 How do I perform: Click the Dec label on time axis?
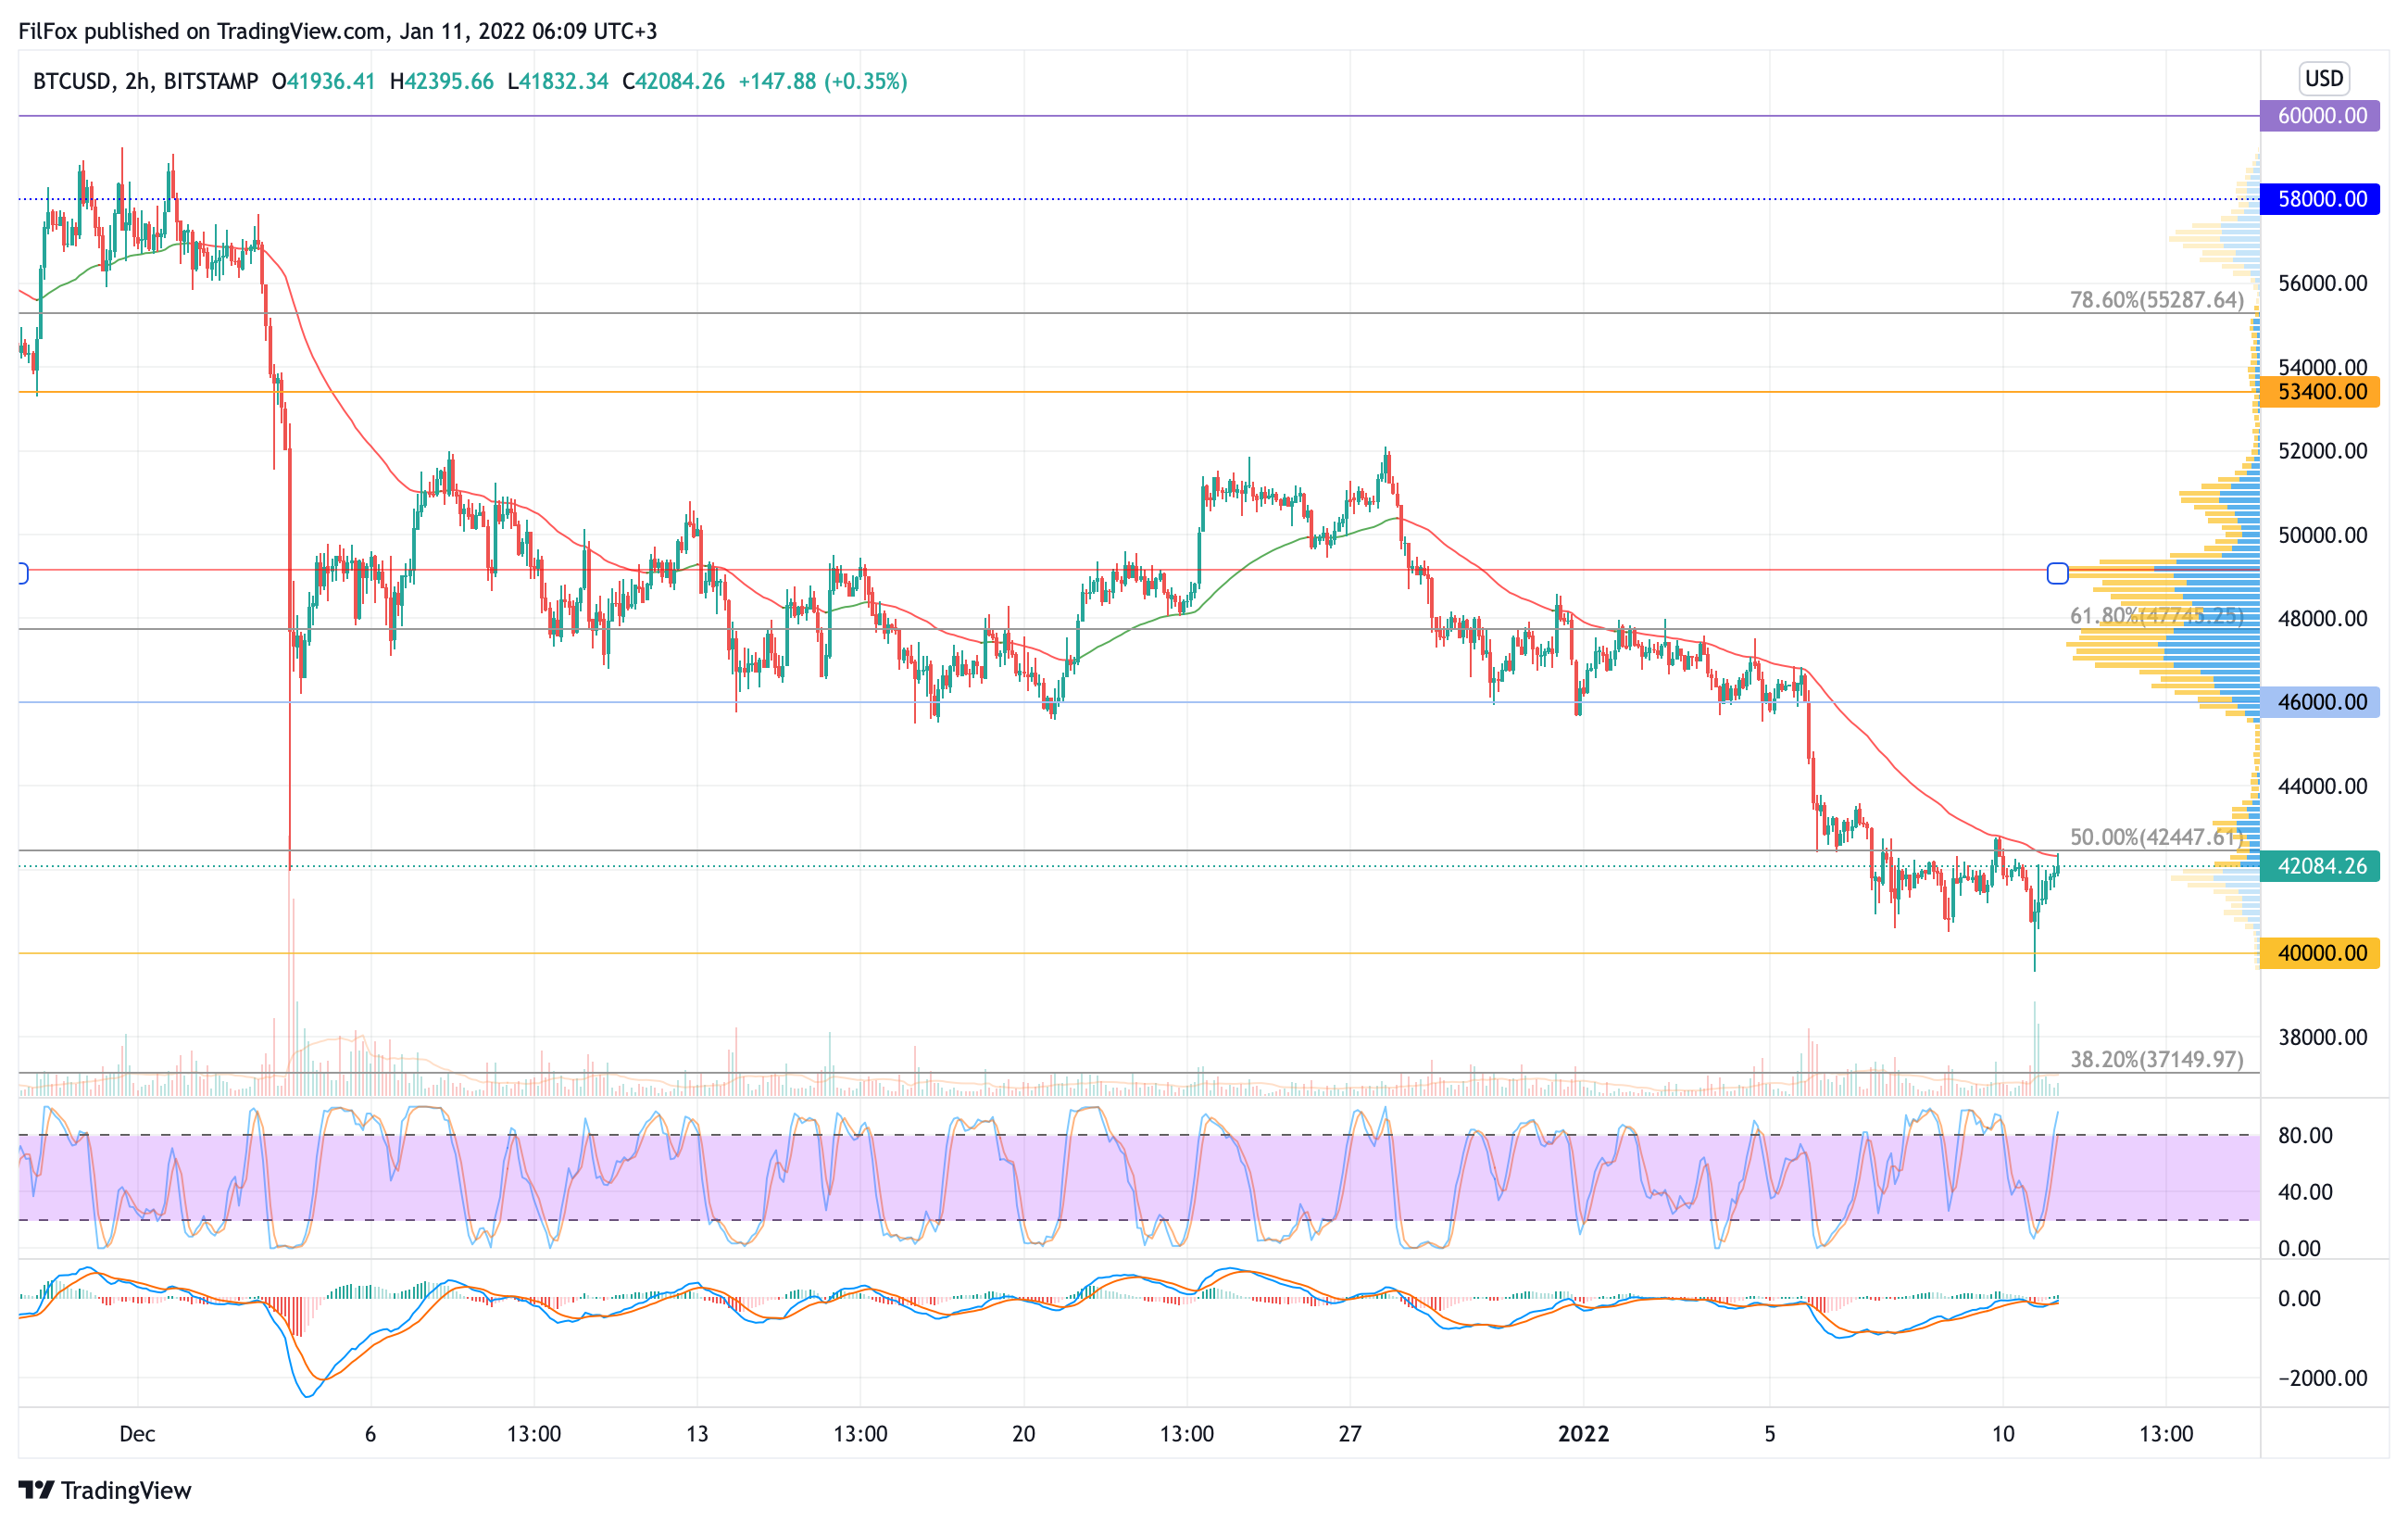137,1433
